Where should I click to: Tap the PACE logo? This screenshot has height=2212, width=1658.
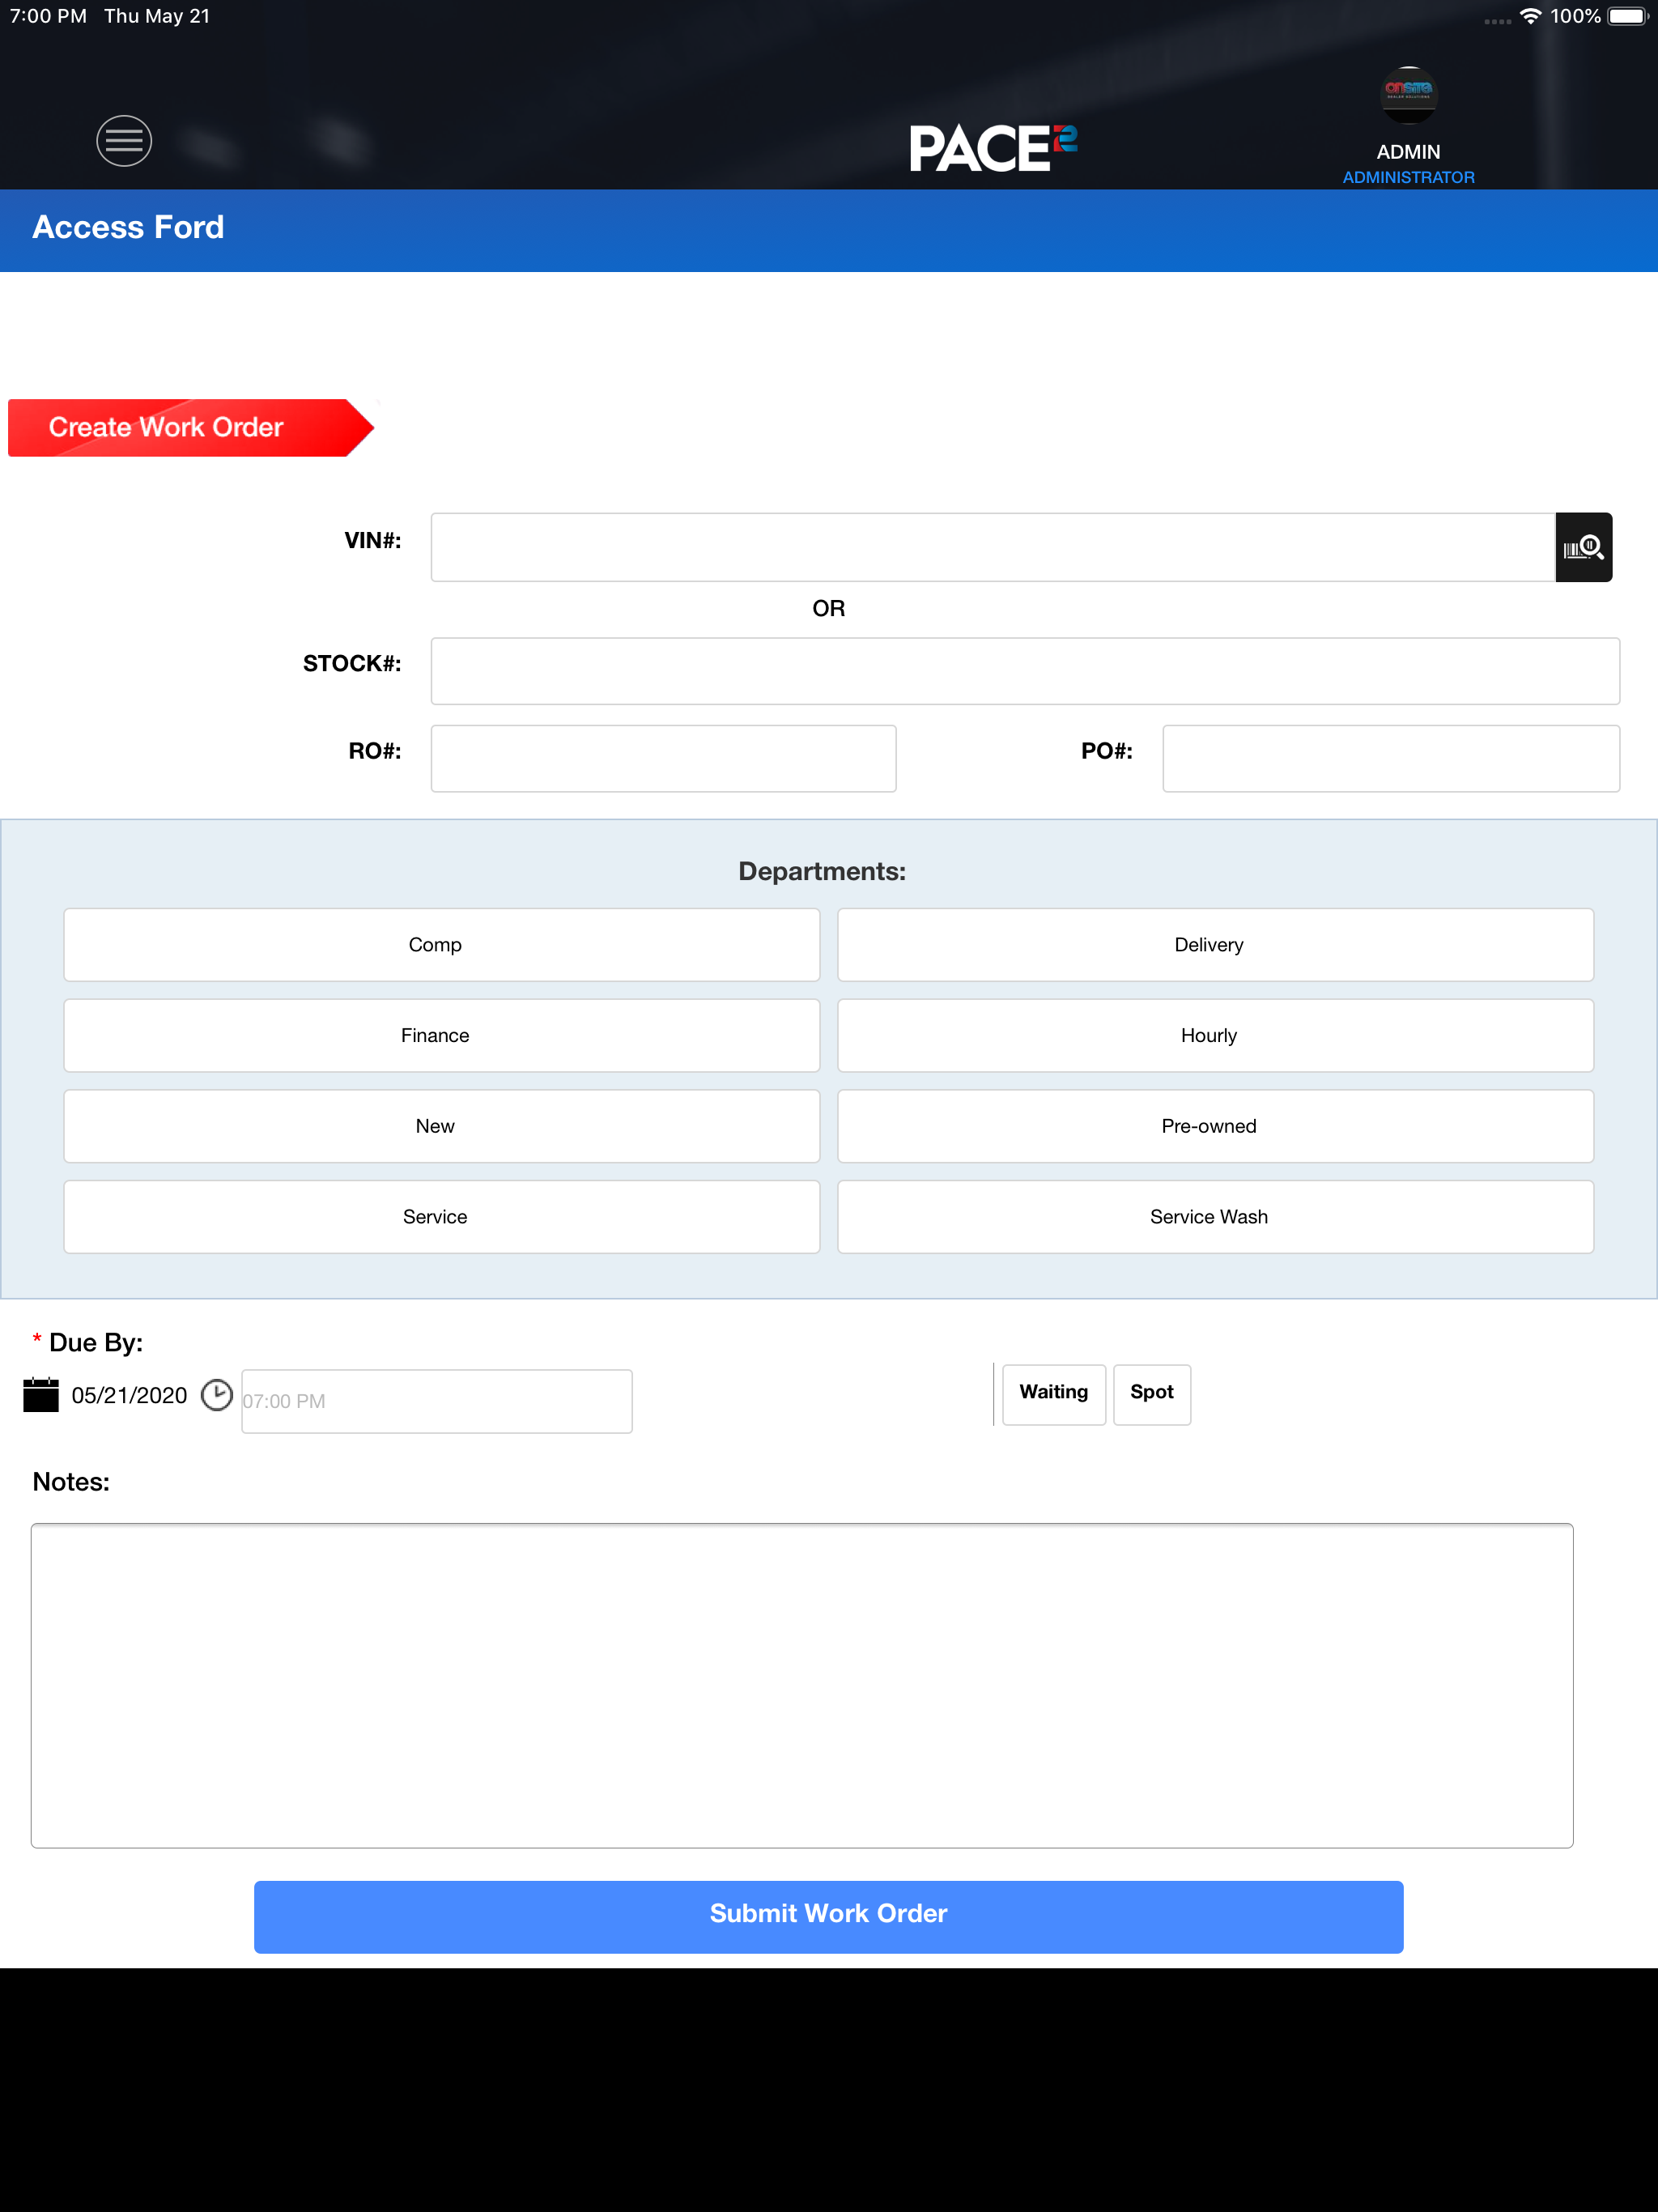[x=993, y=147]
